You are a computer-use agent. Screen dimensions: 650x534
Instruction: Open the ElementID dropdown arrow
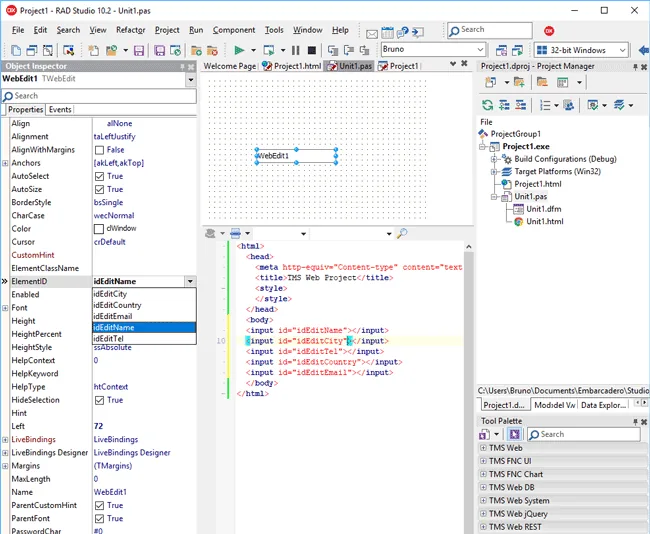pyautogui.click(x=190, y=282)
